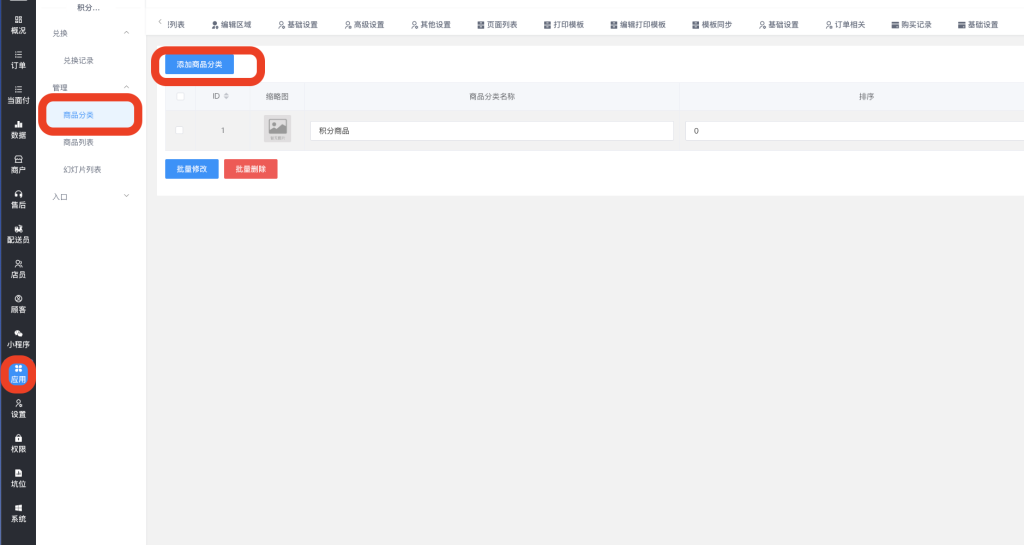Select the 商户 merchant sidebar icon
Screen dimensions: 1024x545
pos(18,164)
